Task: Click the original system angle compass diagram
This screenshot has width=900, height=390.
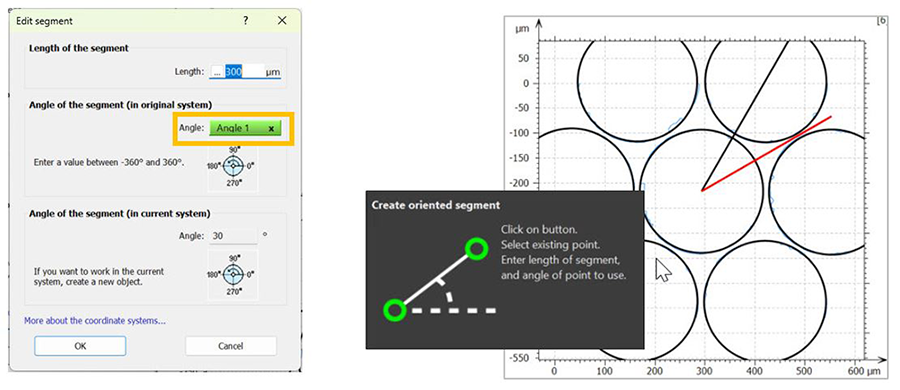Action: click(x=232, y=167)
